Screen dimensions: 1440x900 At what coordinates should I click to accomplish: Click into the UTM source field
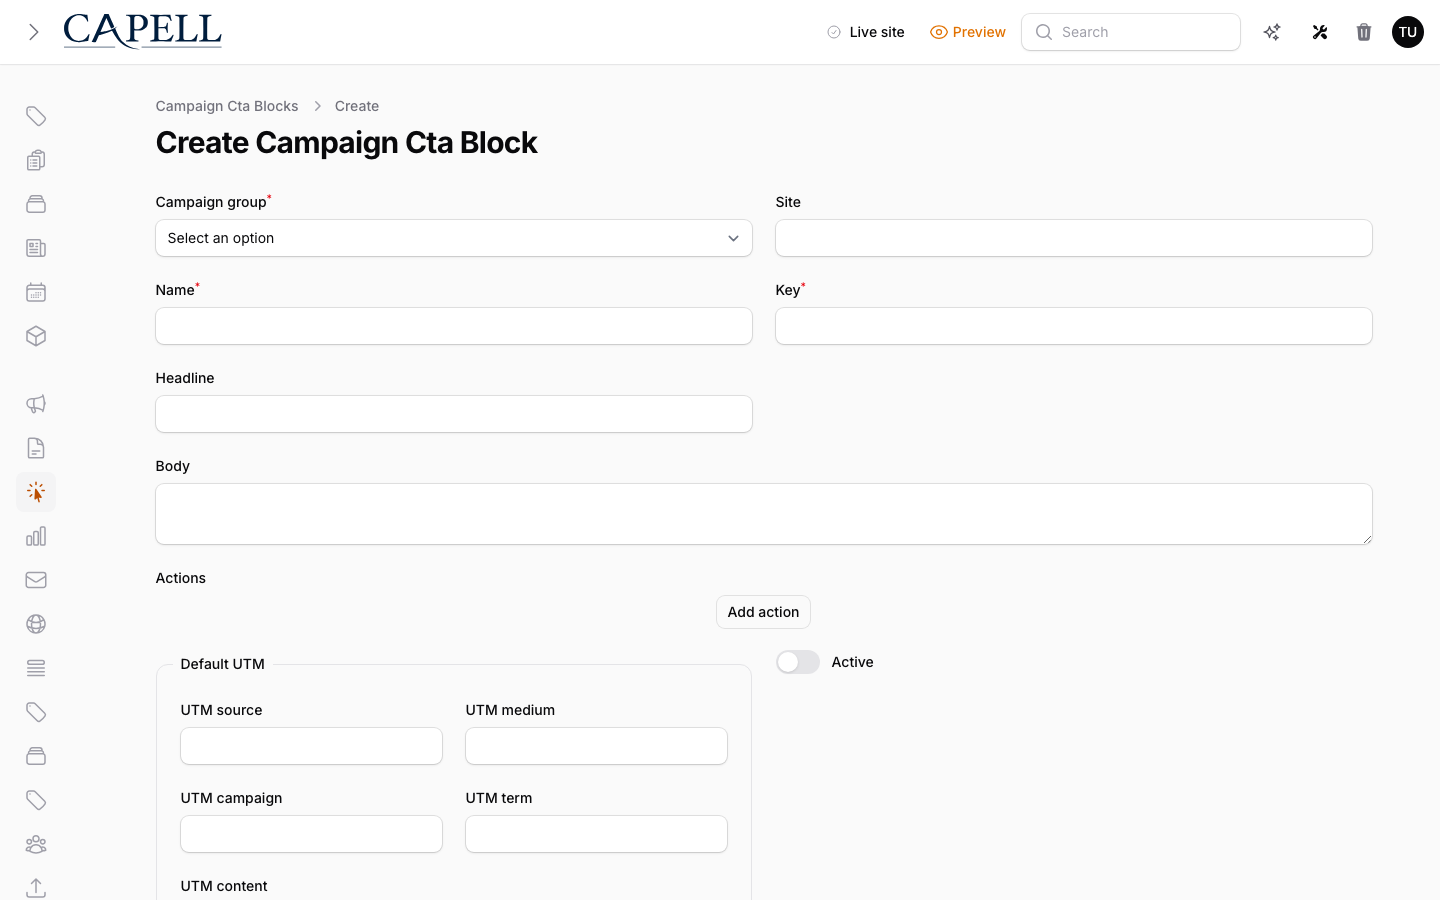click(311, 746)
